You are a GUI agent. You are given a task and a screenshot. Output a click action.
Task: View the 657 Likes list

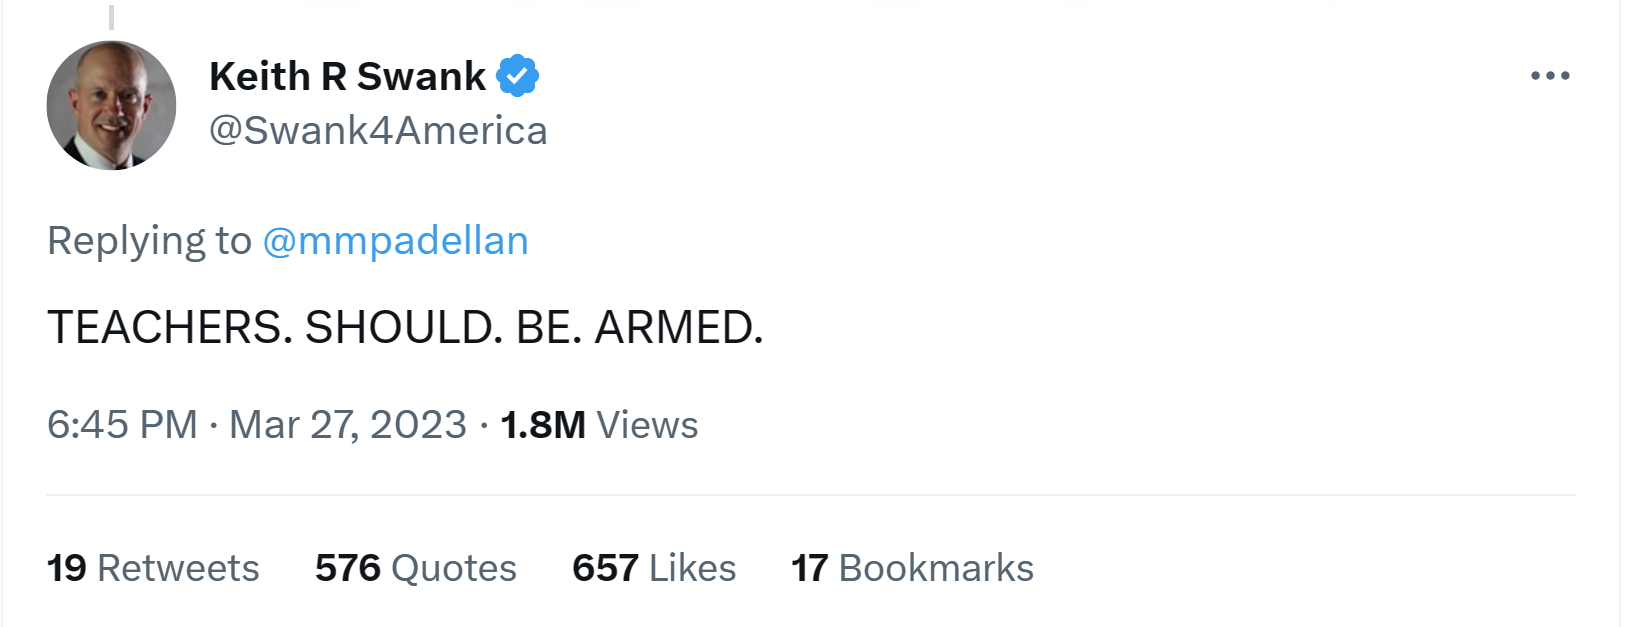tap(653, 568)
